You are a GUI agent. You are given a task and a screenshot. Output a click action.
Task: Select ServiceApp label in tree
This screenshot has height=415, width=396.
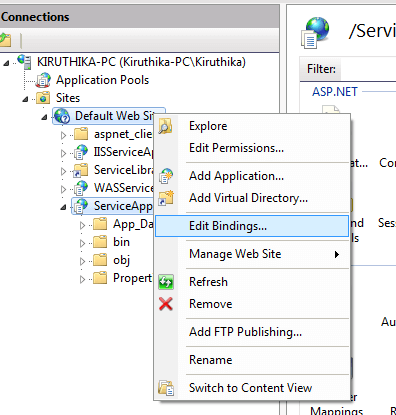(x=123, y=206)
